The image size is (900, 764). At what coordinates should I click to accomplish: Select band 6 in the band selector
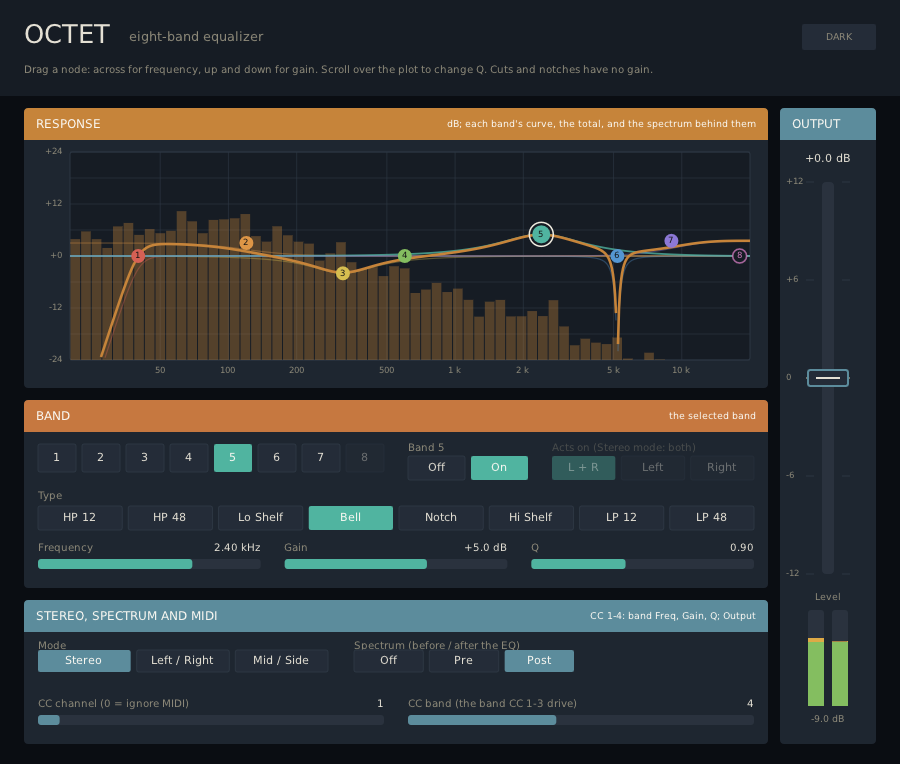tap(277, 457)
